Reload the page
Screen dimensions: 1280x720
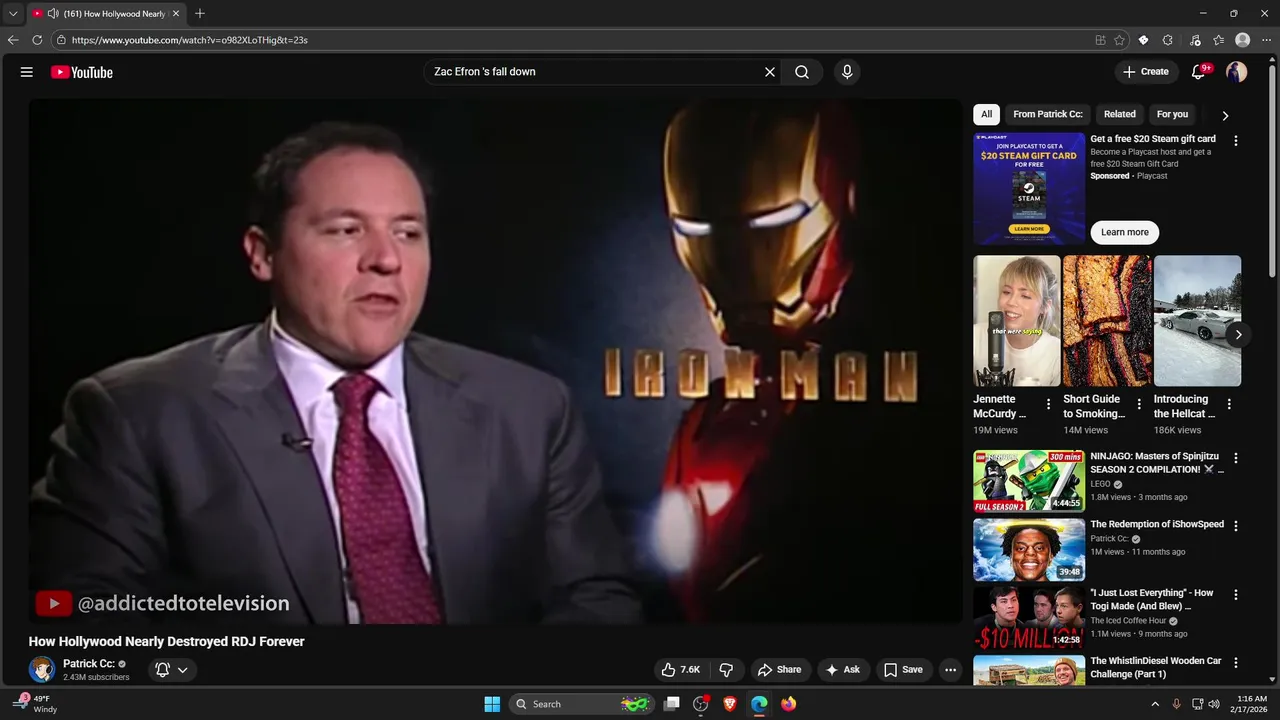(x=37, y=40)
